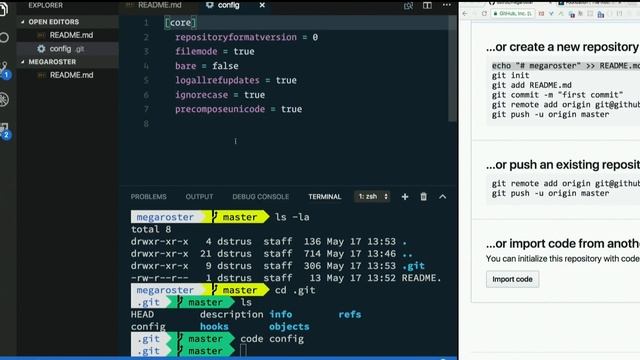Kill the terminal with the trash icon
Screen dimensions: 640x360
[x=424, y=197]
